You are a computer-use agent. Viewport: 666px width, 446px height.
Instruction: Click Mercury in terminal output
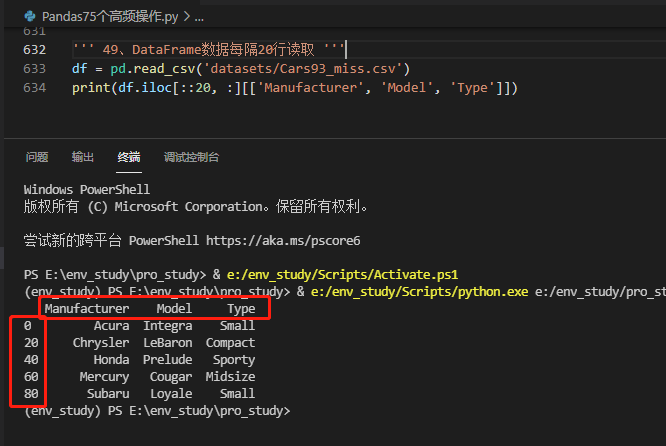(x=104, y=377)
